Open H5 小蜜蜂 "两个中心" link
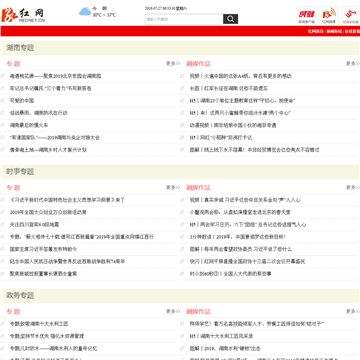The image size is (360, 360). [x=240, y=113]
